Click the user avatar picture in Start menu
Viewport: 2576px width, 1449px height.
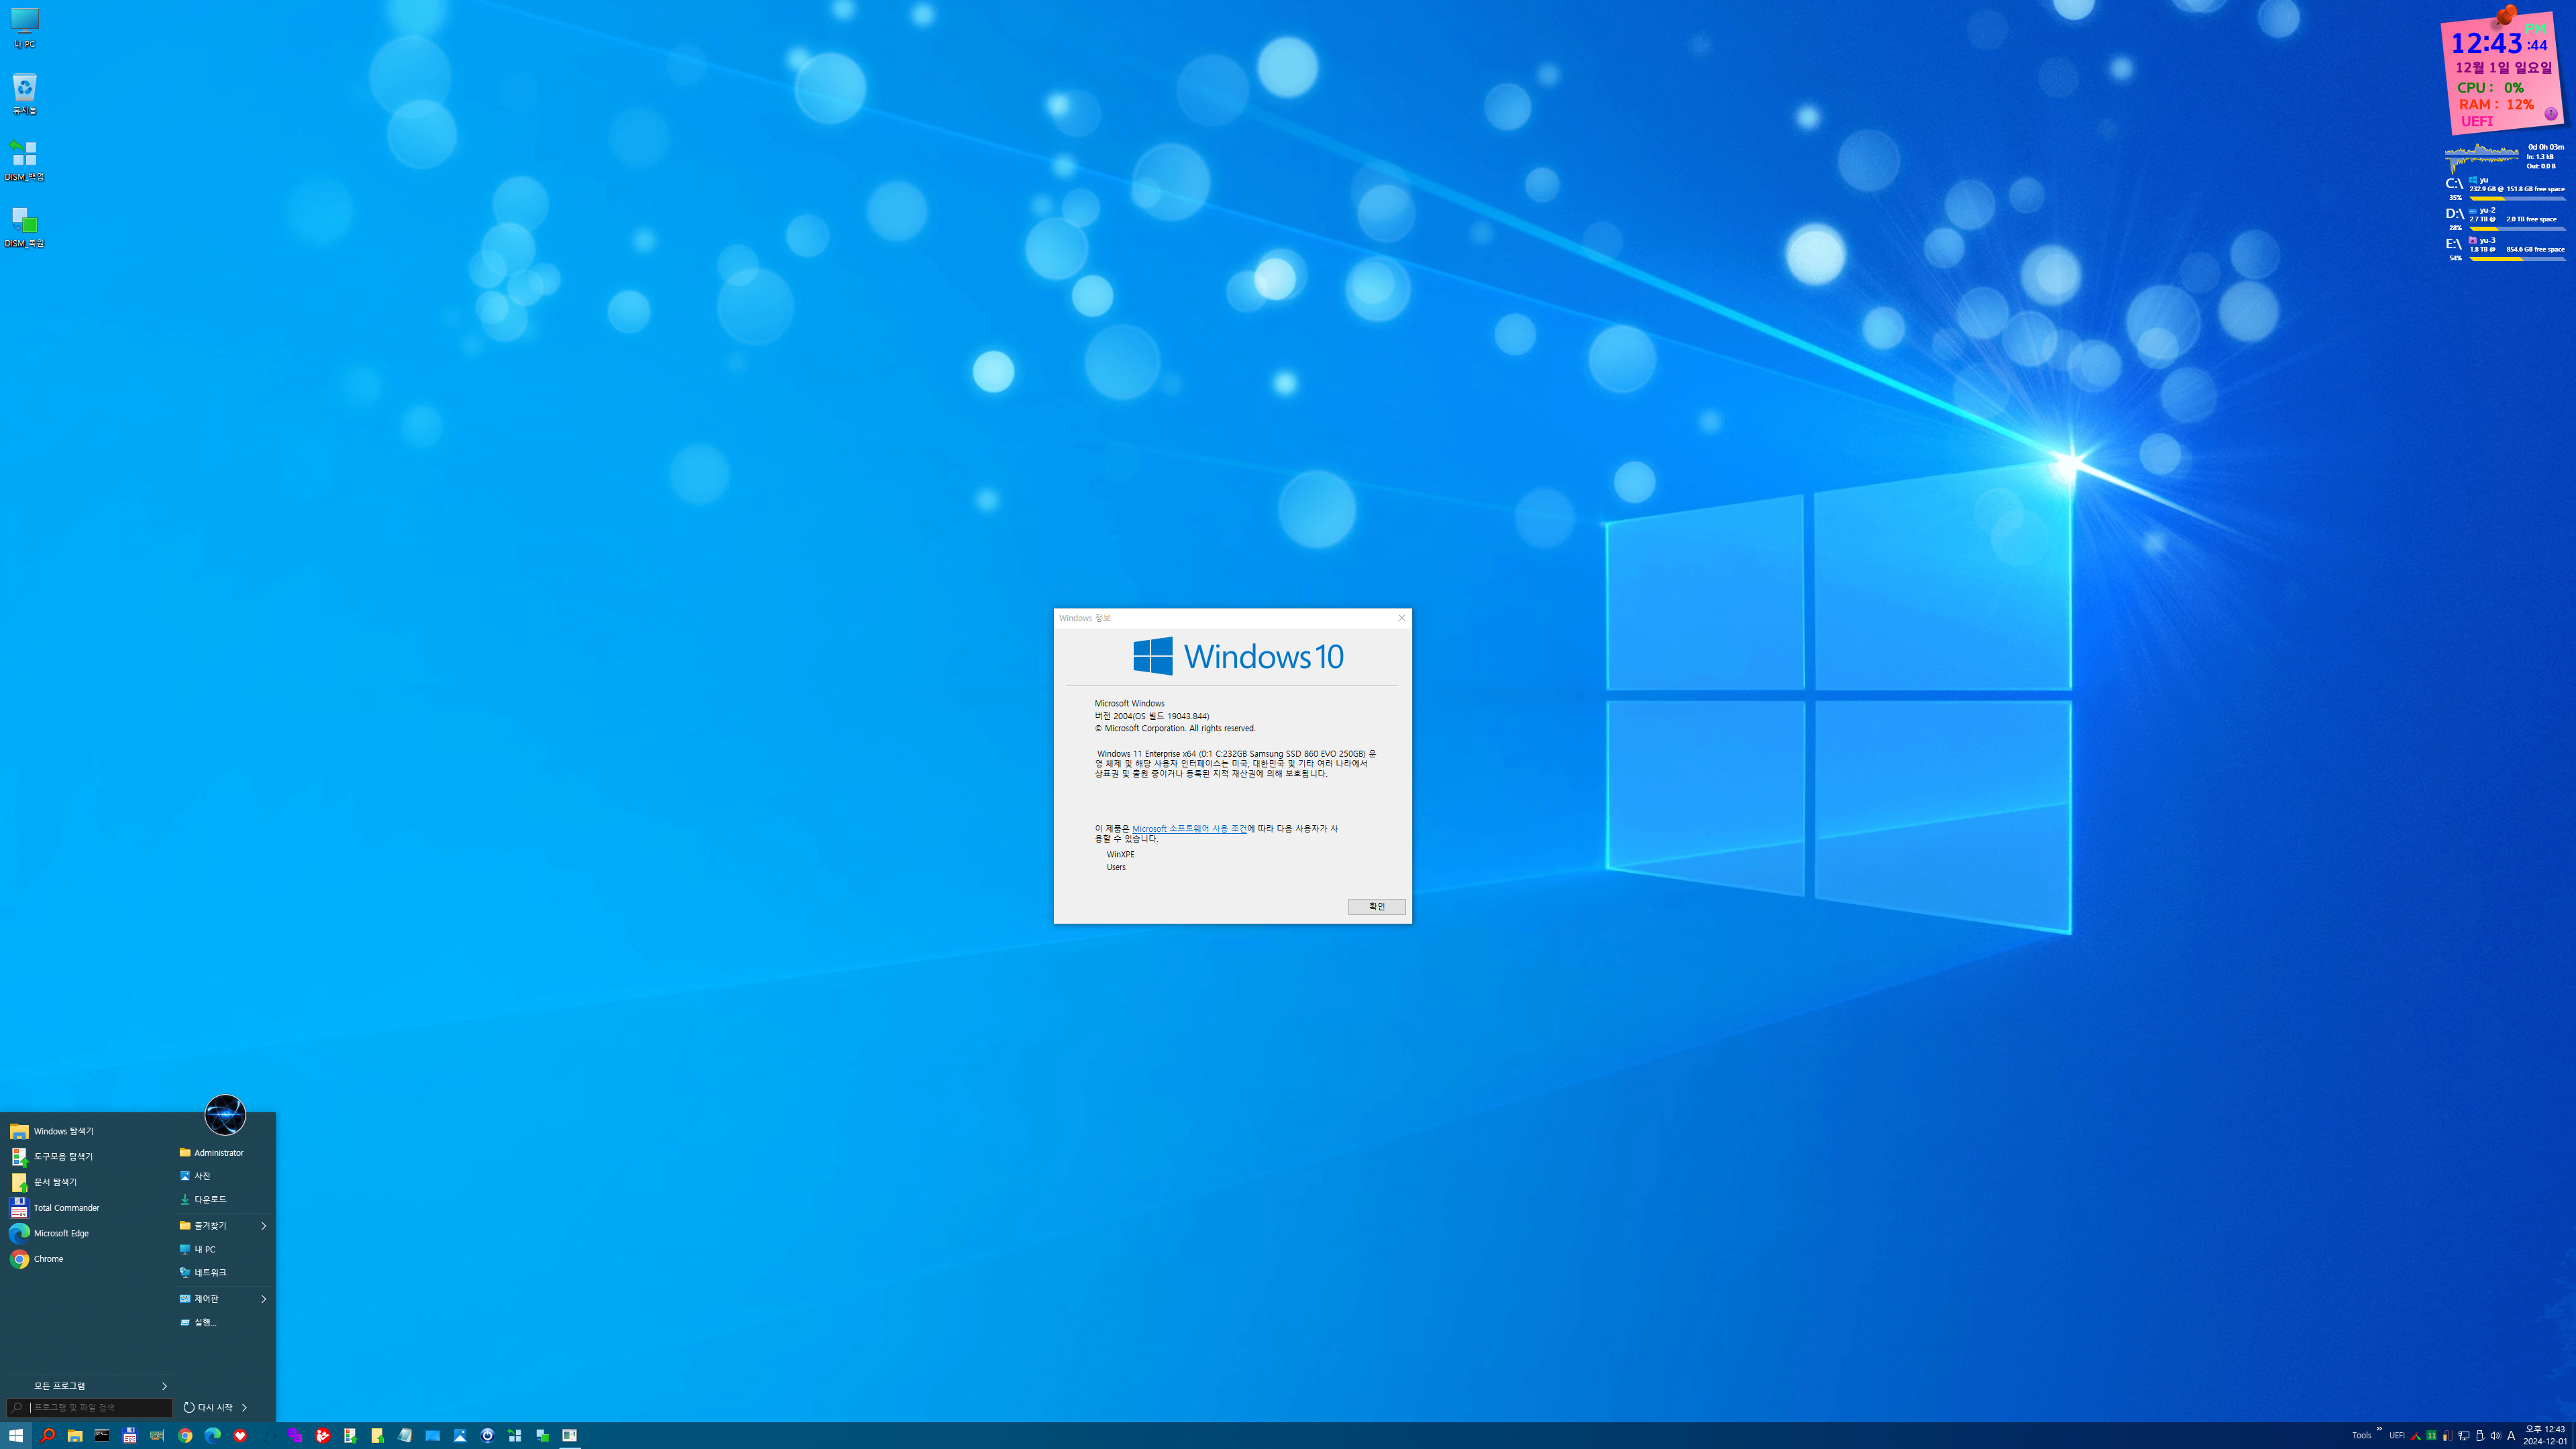point(225,1114)
